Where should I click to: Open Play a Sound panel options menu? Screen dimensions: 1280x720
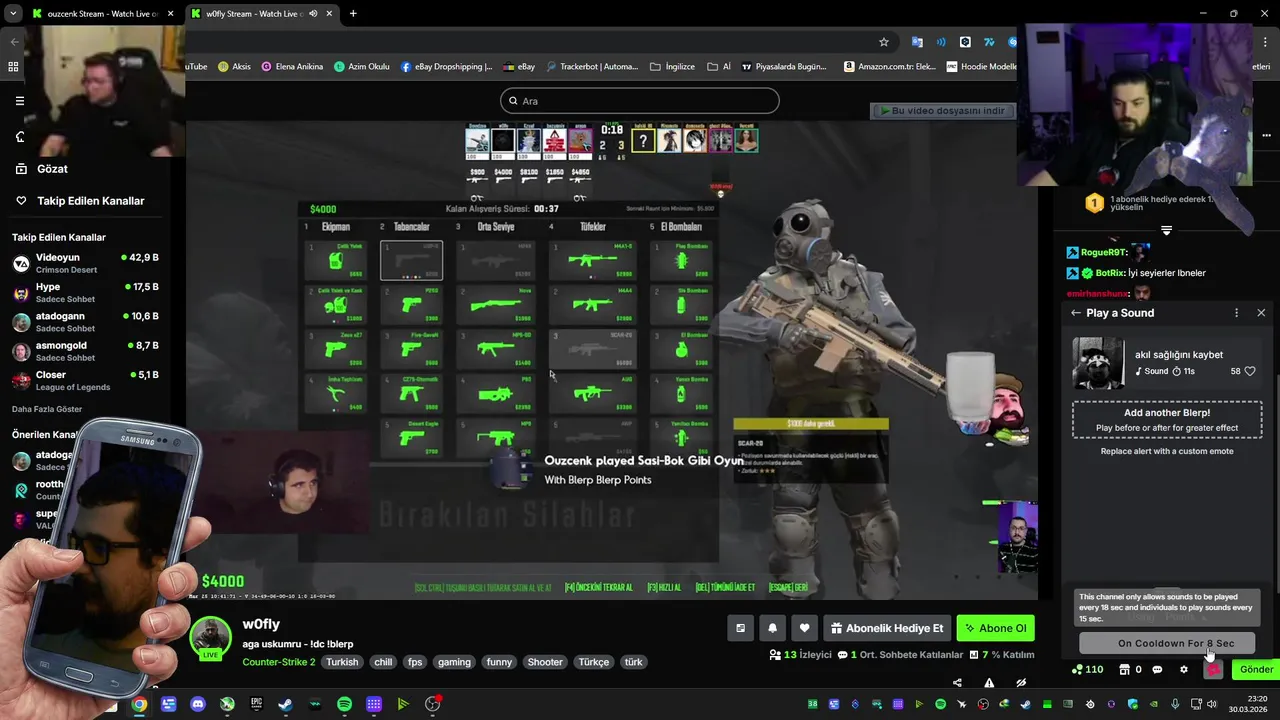[1236, 313]
